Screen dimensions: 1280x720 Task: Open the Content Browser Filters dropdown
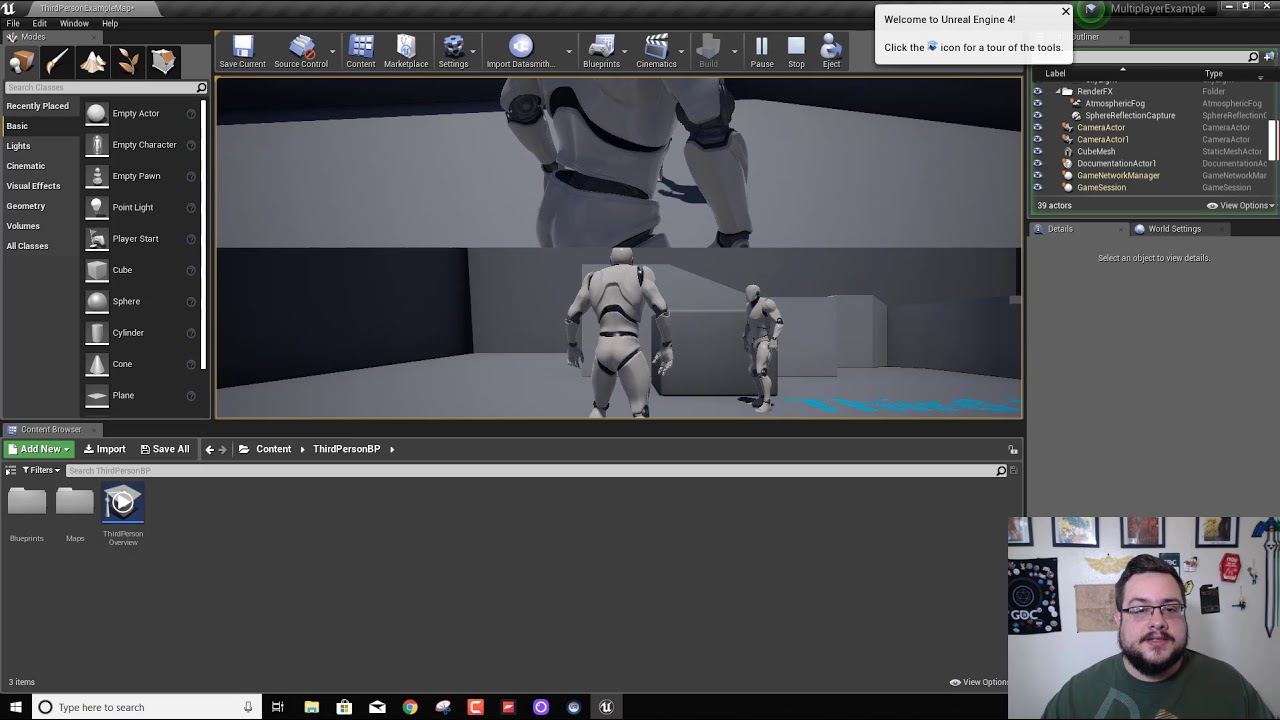pyautogui.click(x=41, y=470)
